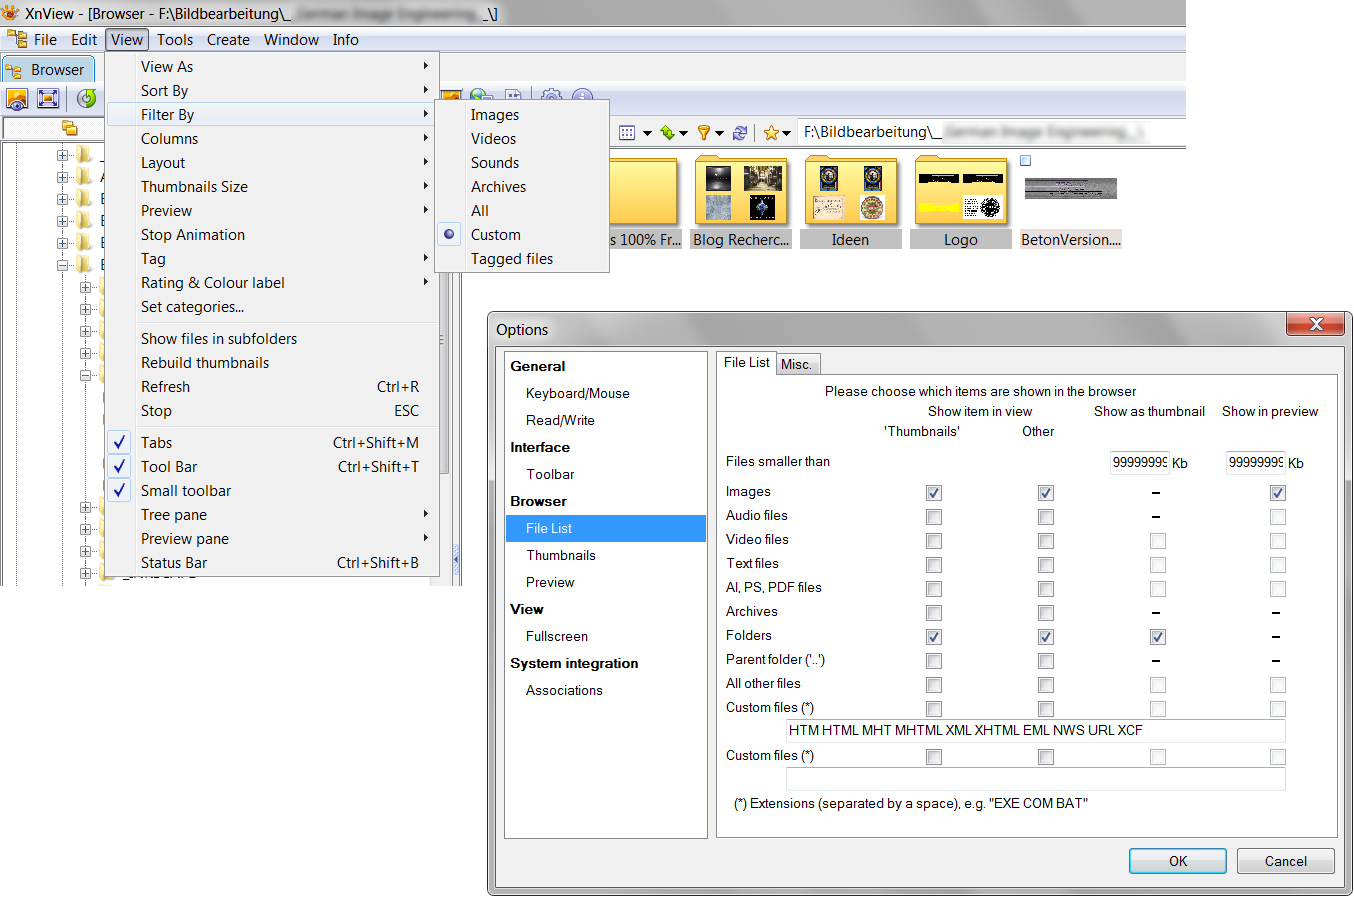Viewport: 1354px width, 899px height.
Task: Click the fullscreen toolbar icon
Action: point(48,98)
